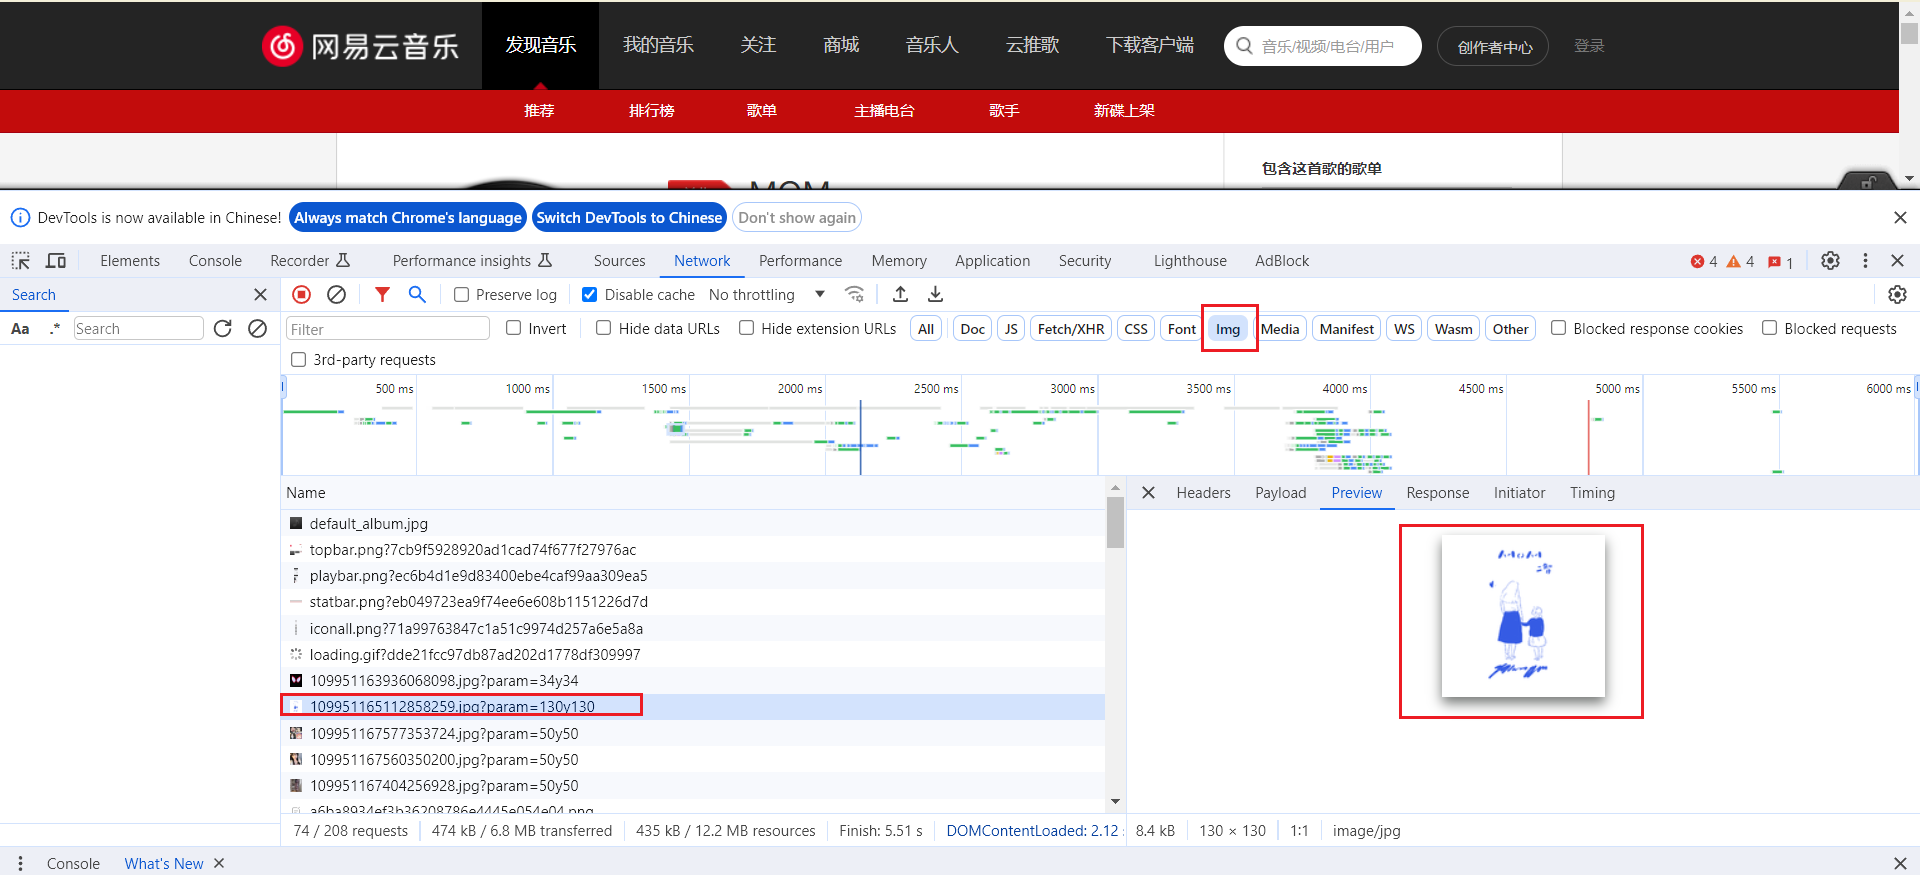Stop recording network log

click(302, 294)
